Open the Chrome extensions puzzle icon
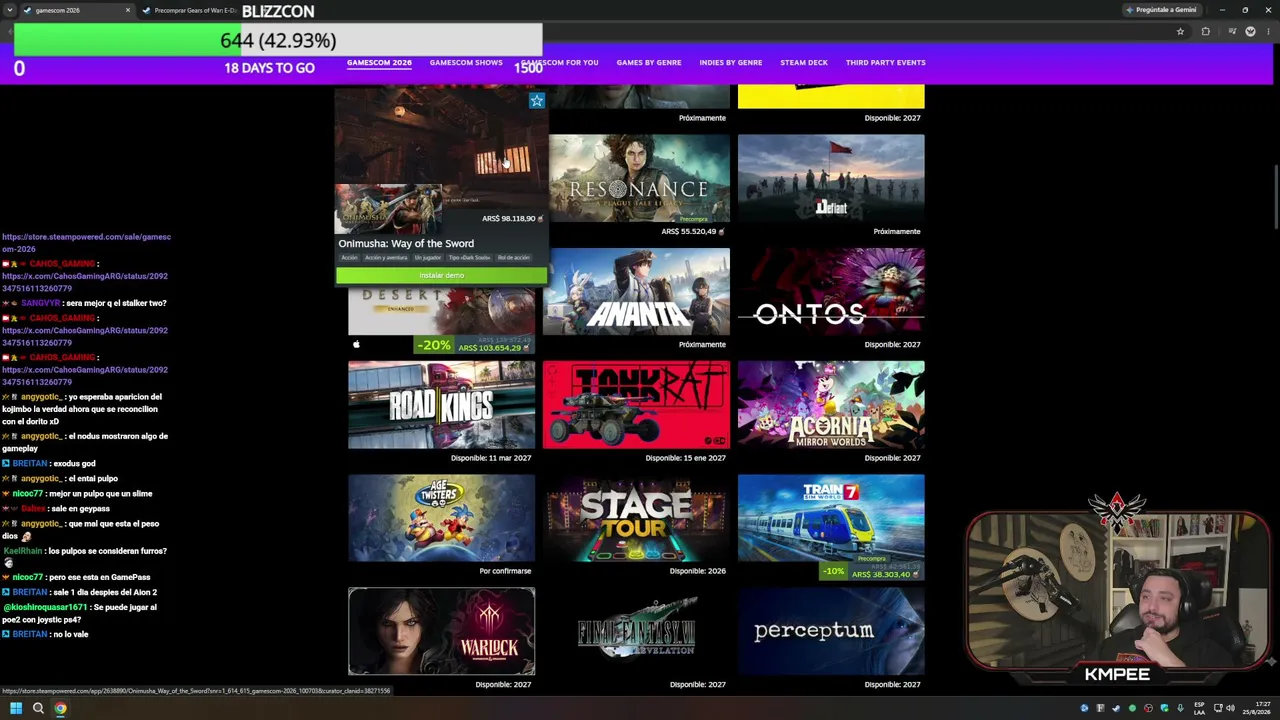Viewport: 1280px width, 720px height. pyautogui.click(x=1205, y=31)
